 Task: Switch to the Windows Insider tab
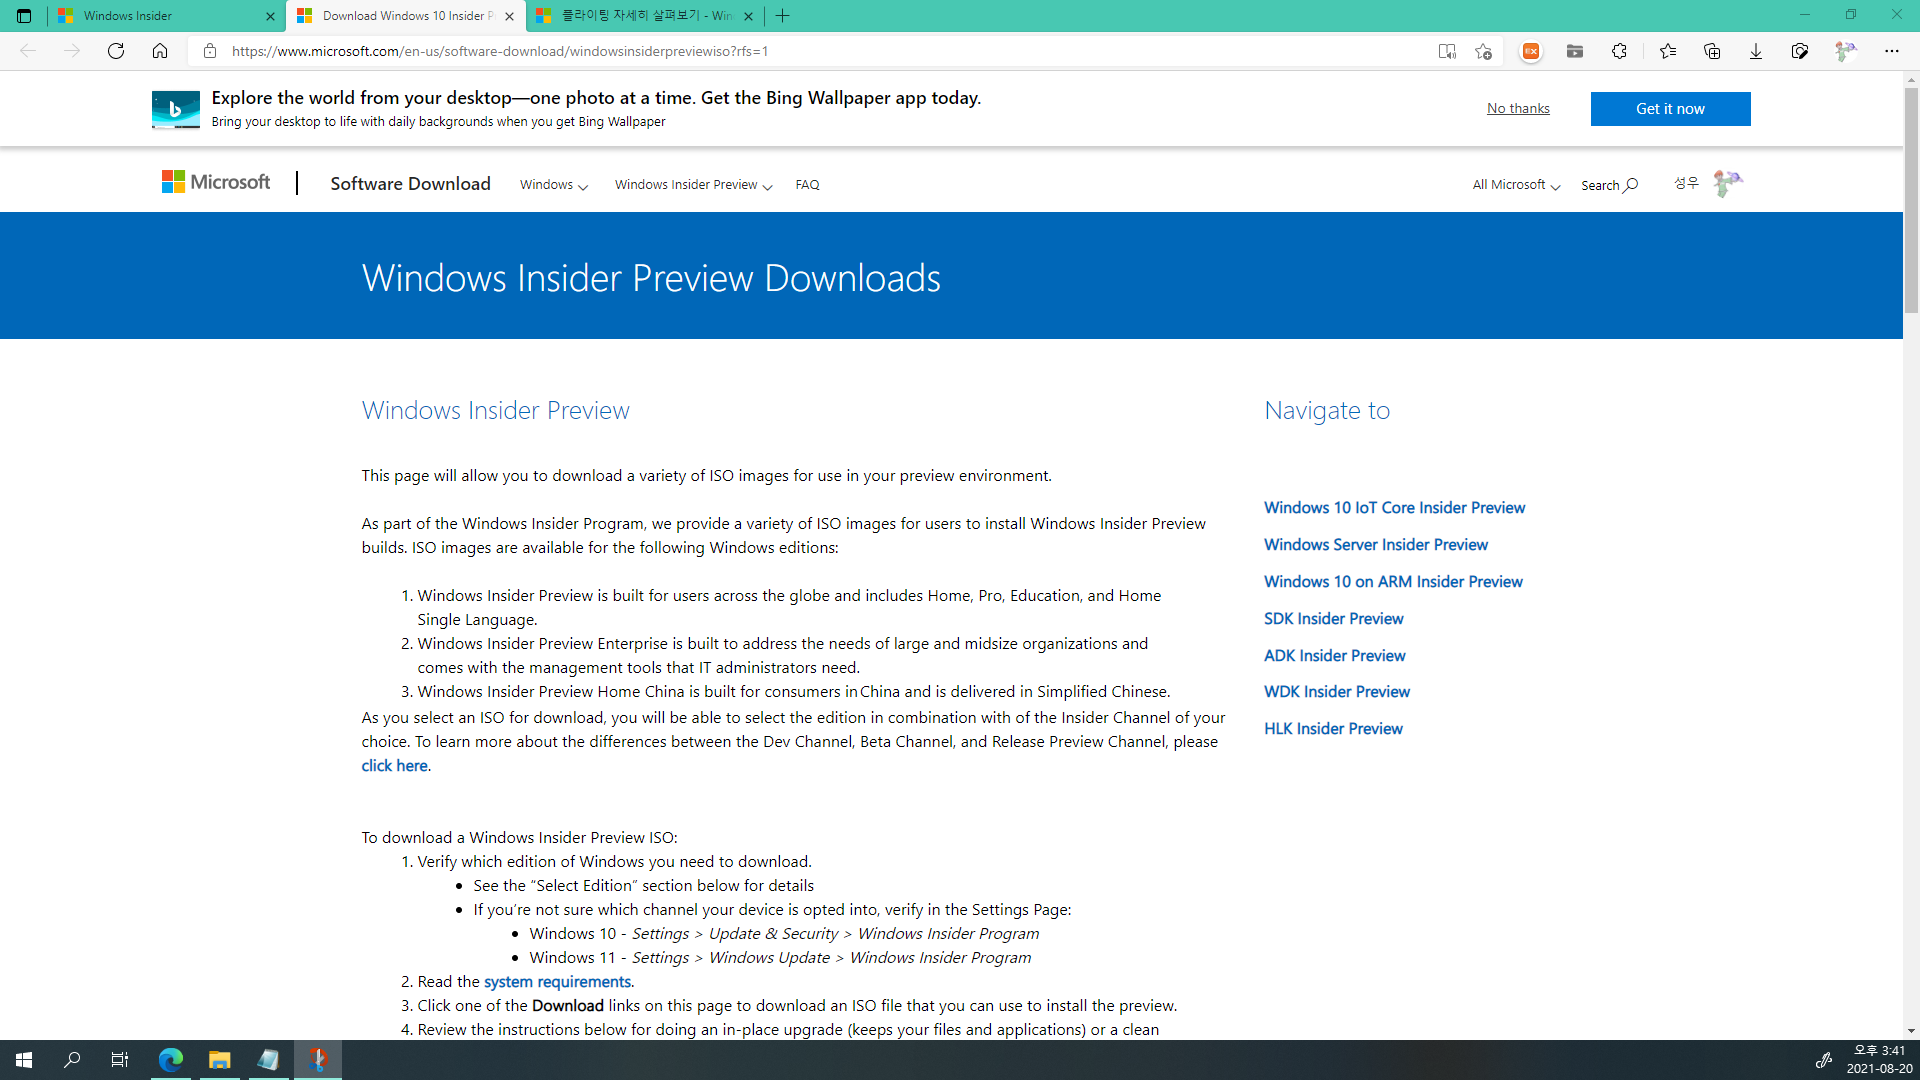(160, 16)
